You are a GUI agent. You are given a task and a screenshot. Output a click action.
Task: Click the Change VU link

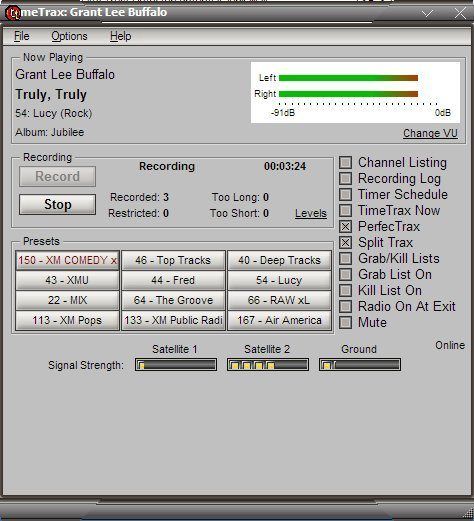(x=430, y=133)
